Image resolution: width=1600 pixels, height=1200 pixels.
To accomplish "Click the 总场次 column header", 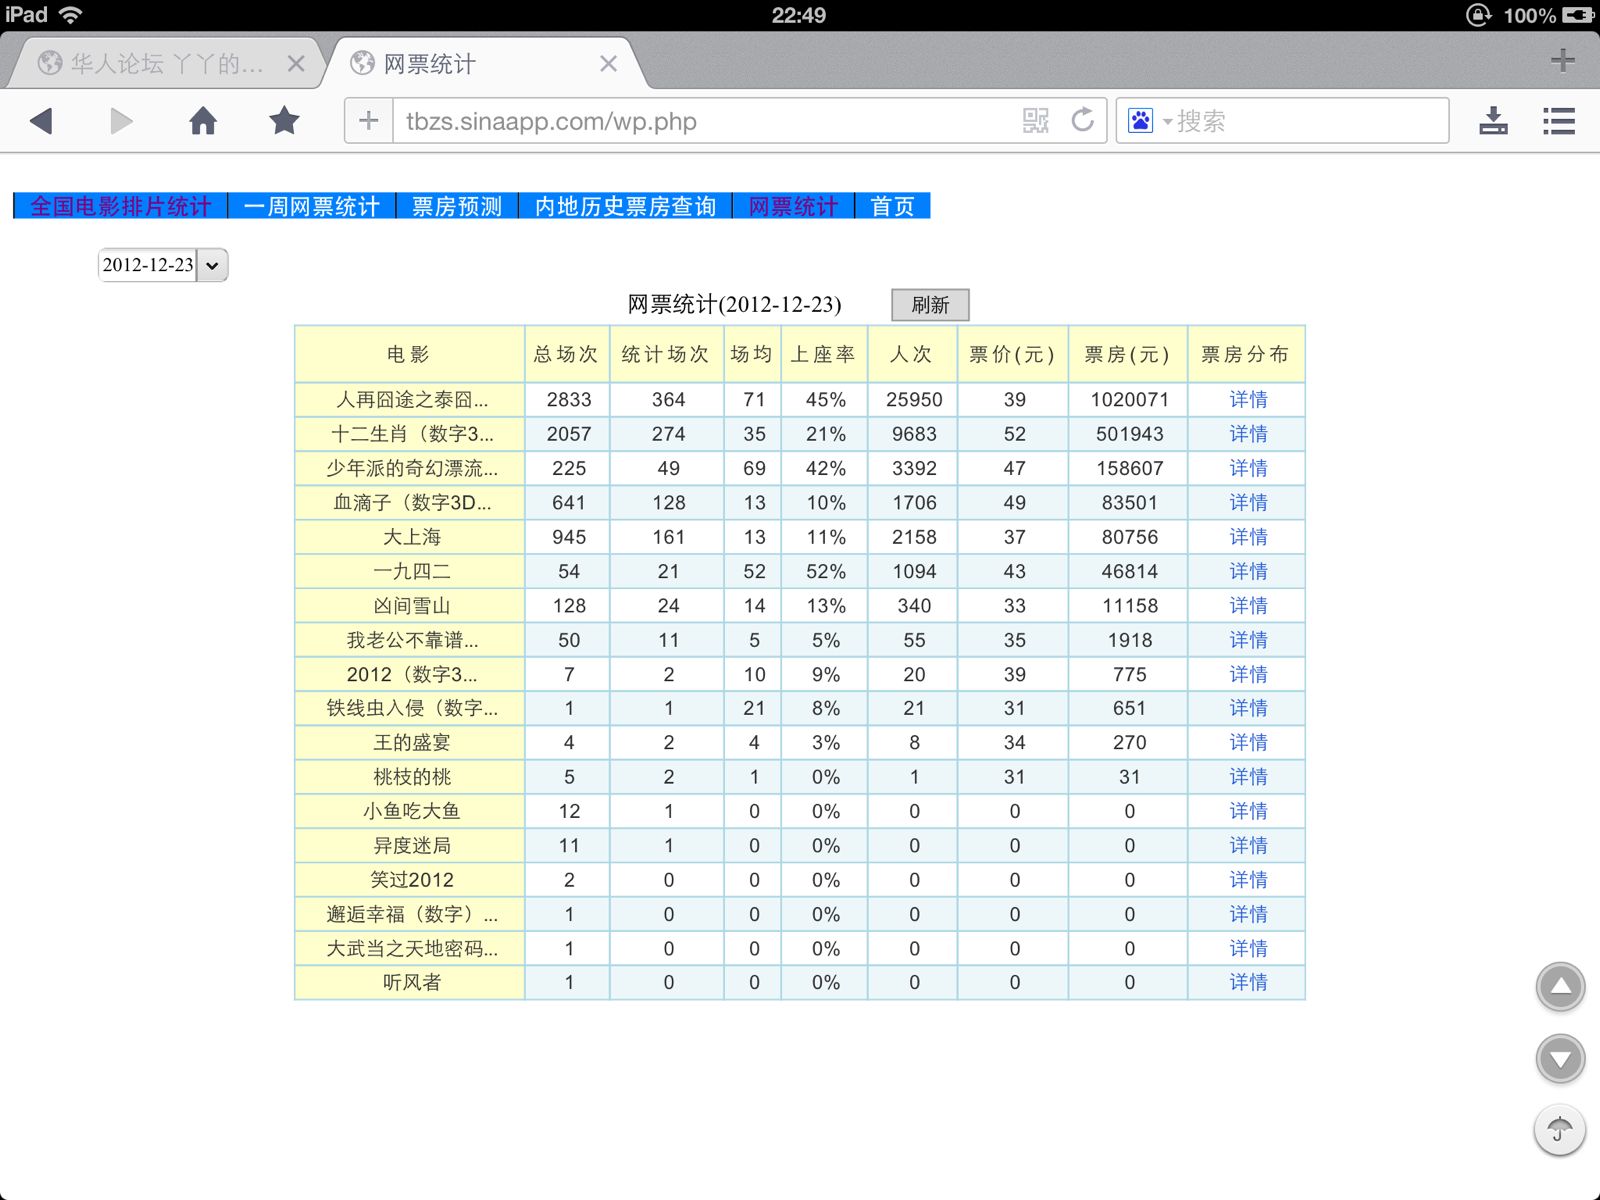I will (x=567, y=354).
